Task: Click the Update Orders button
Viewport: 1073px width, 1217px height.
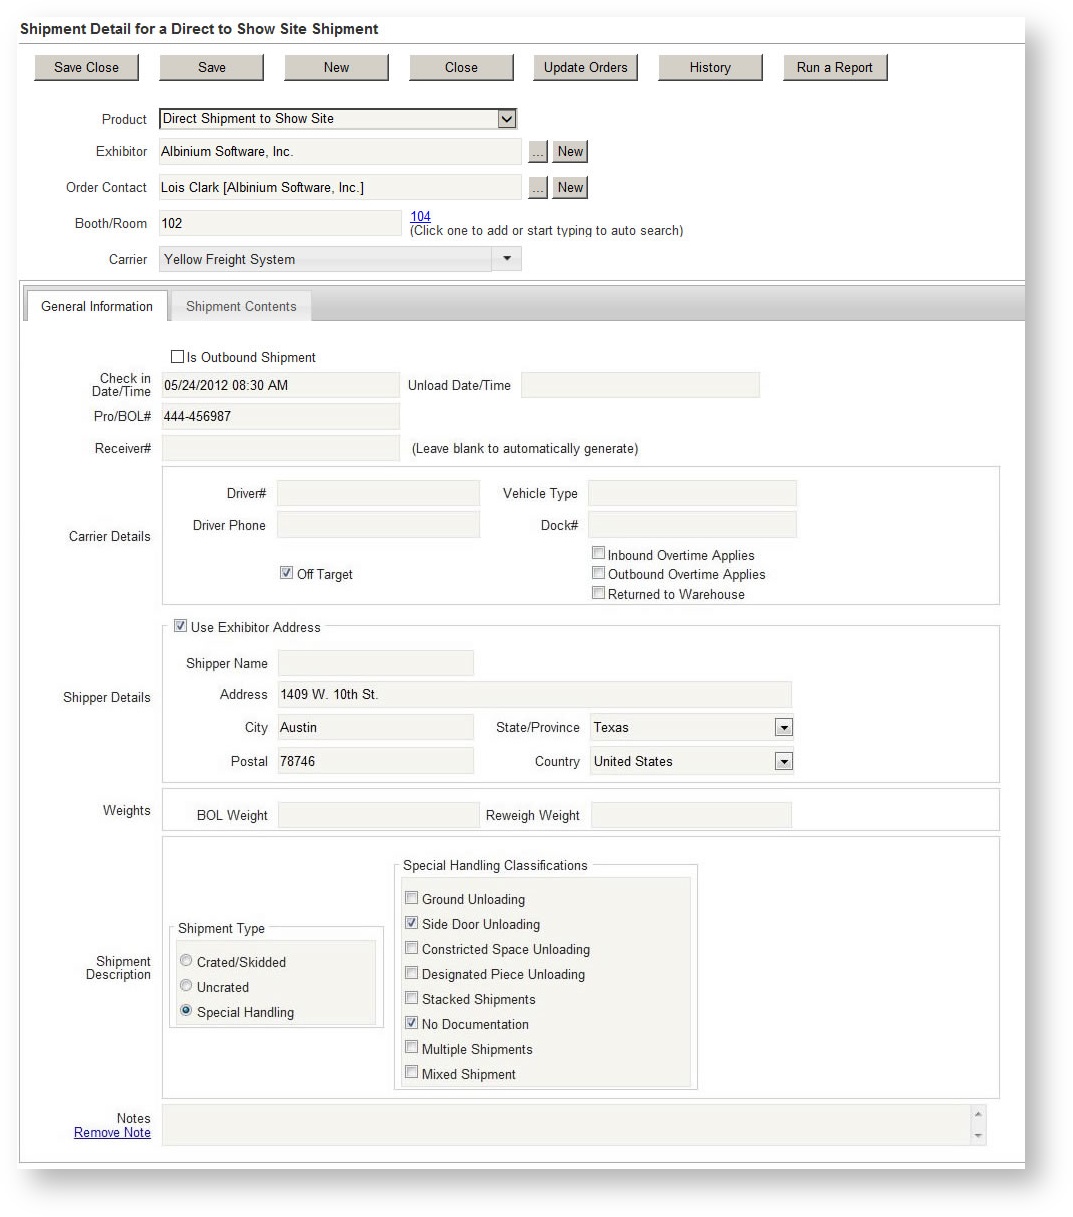Action: coord(585,67)
